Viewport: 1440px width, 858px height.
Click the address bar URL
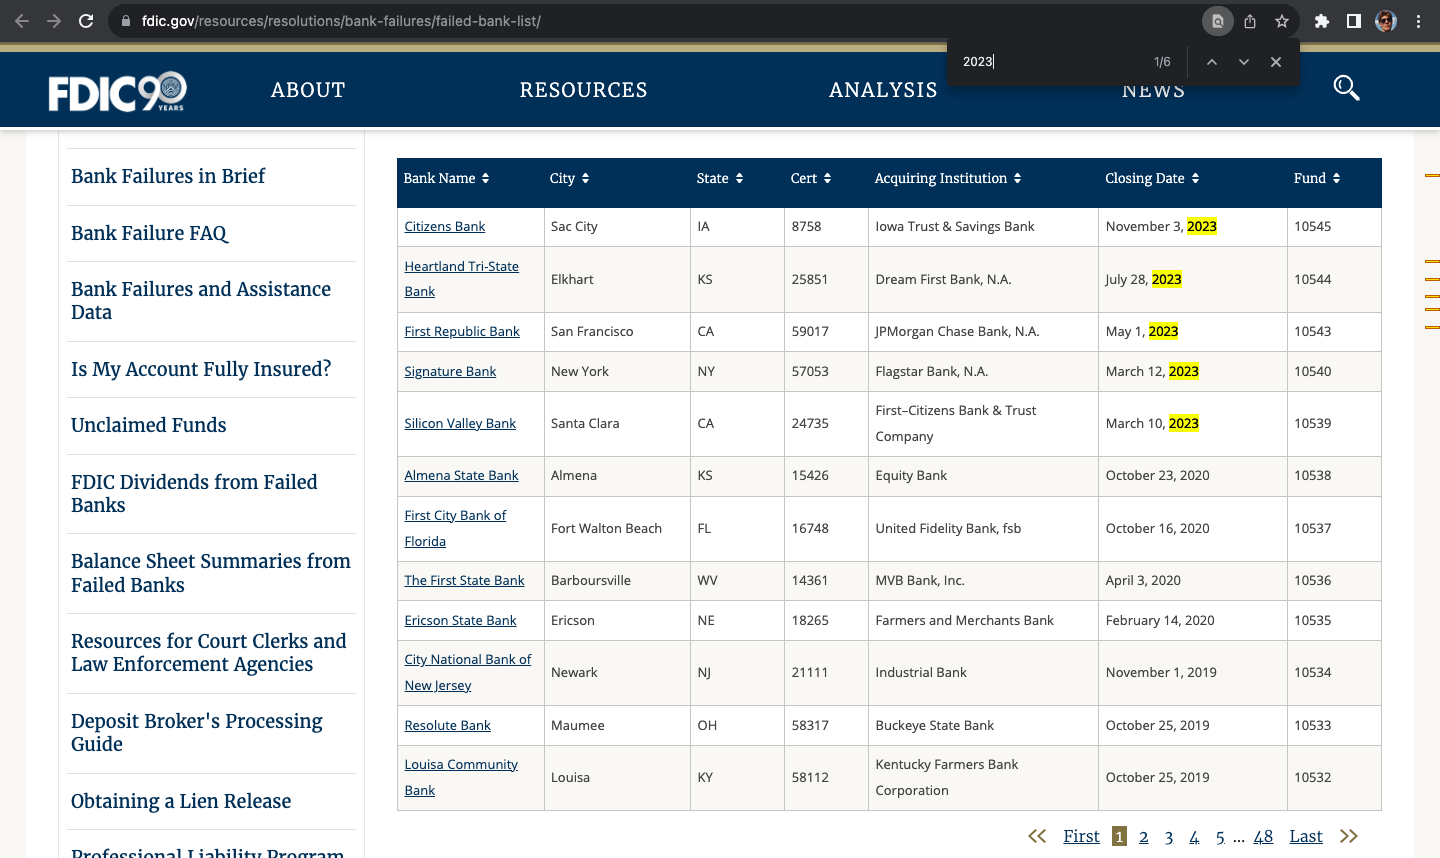tap(341, 21)
